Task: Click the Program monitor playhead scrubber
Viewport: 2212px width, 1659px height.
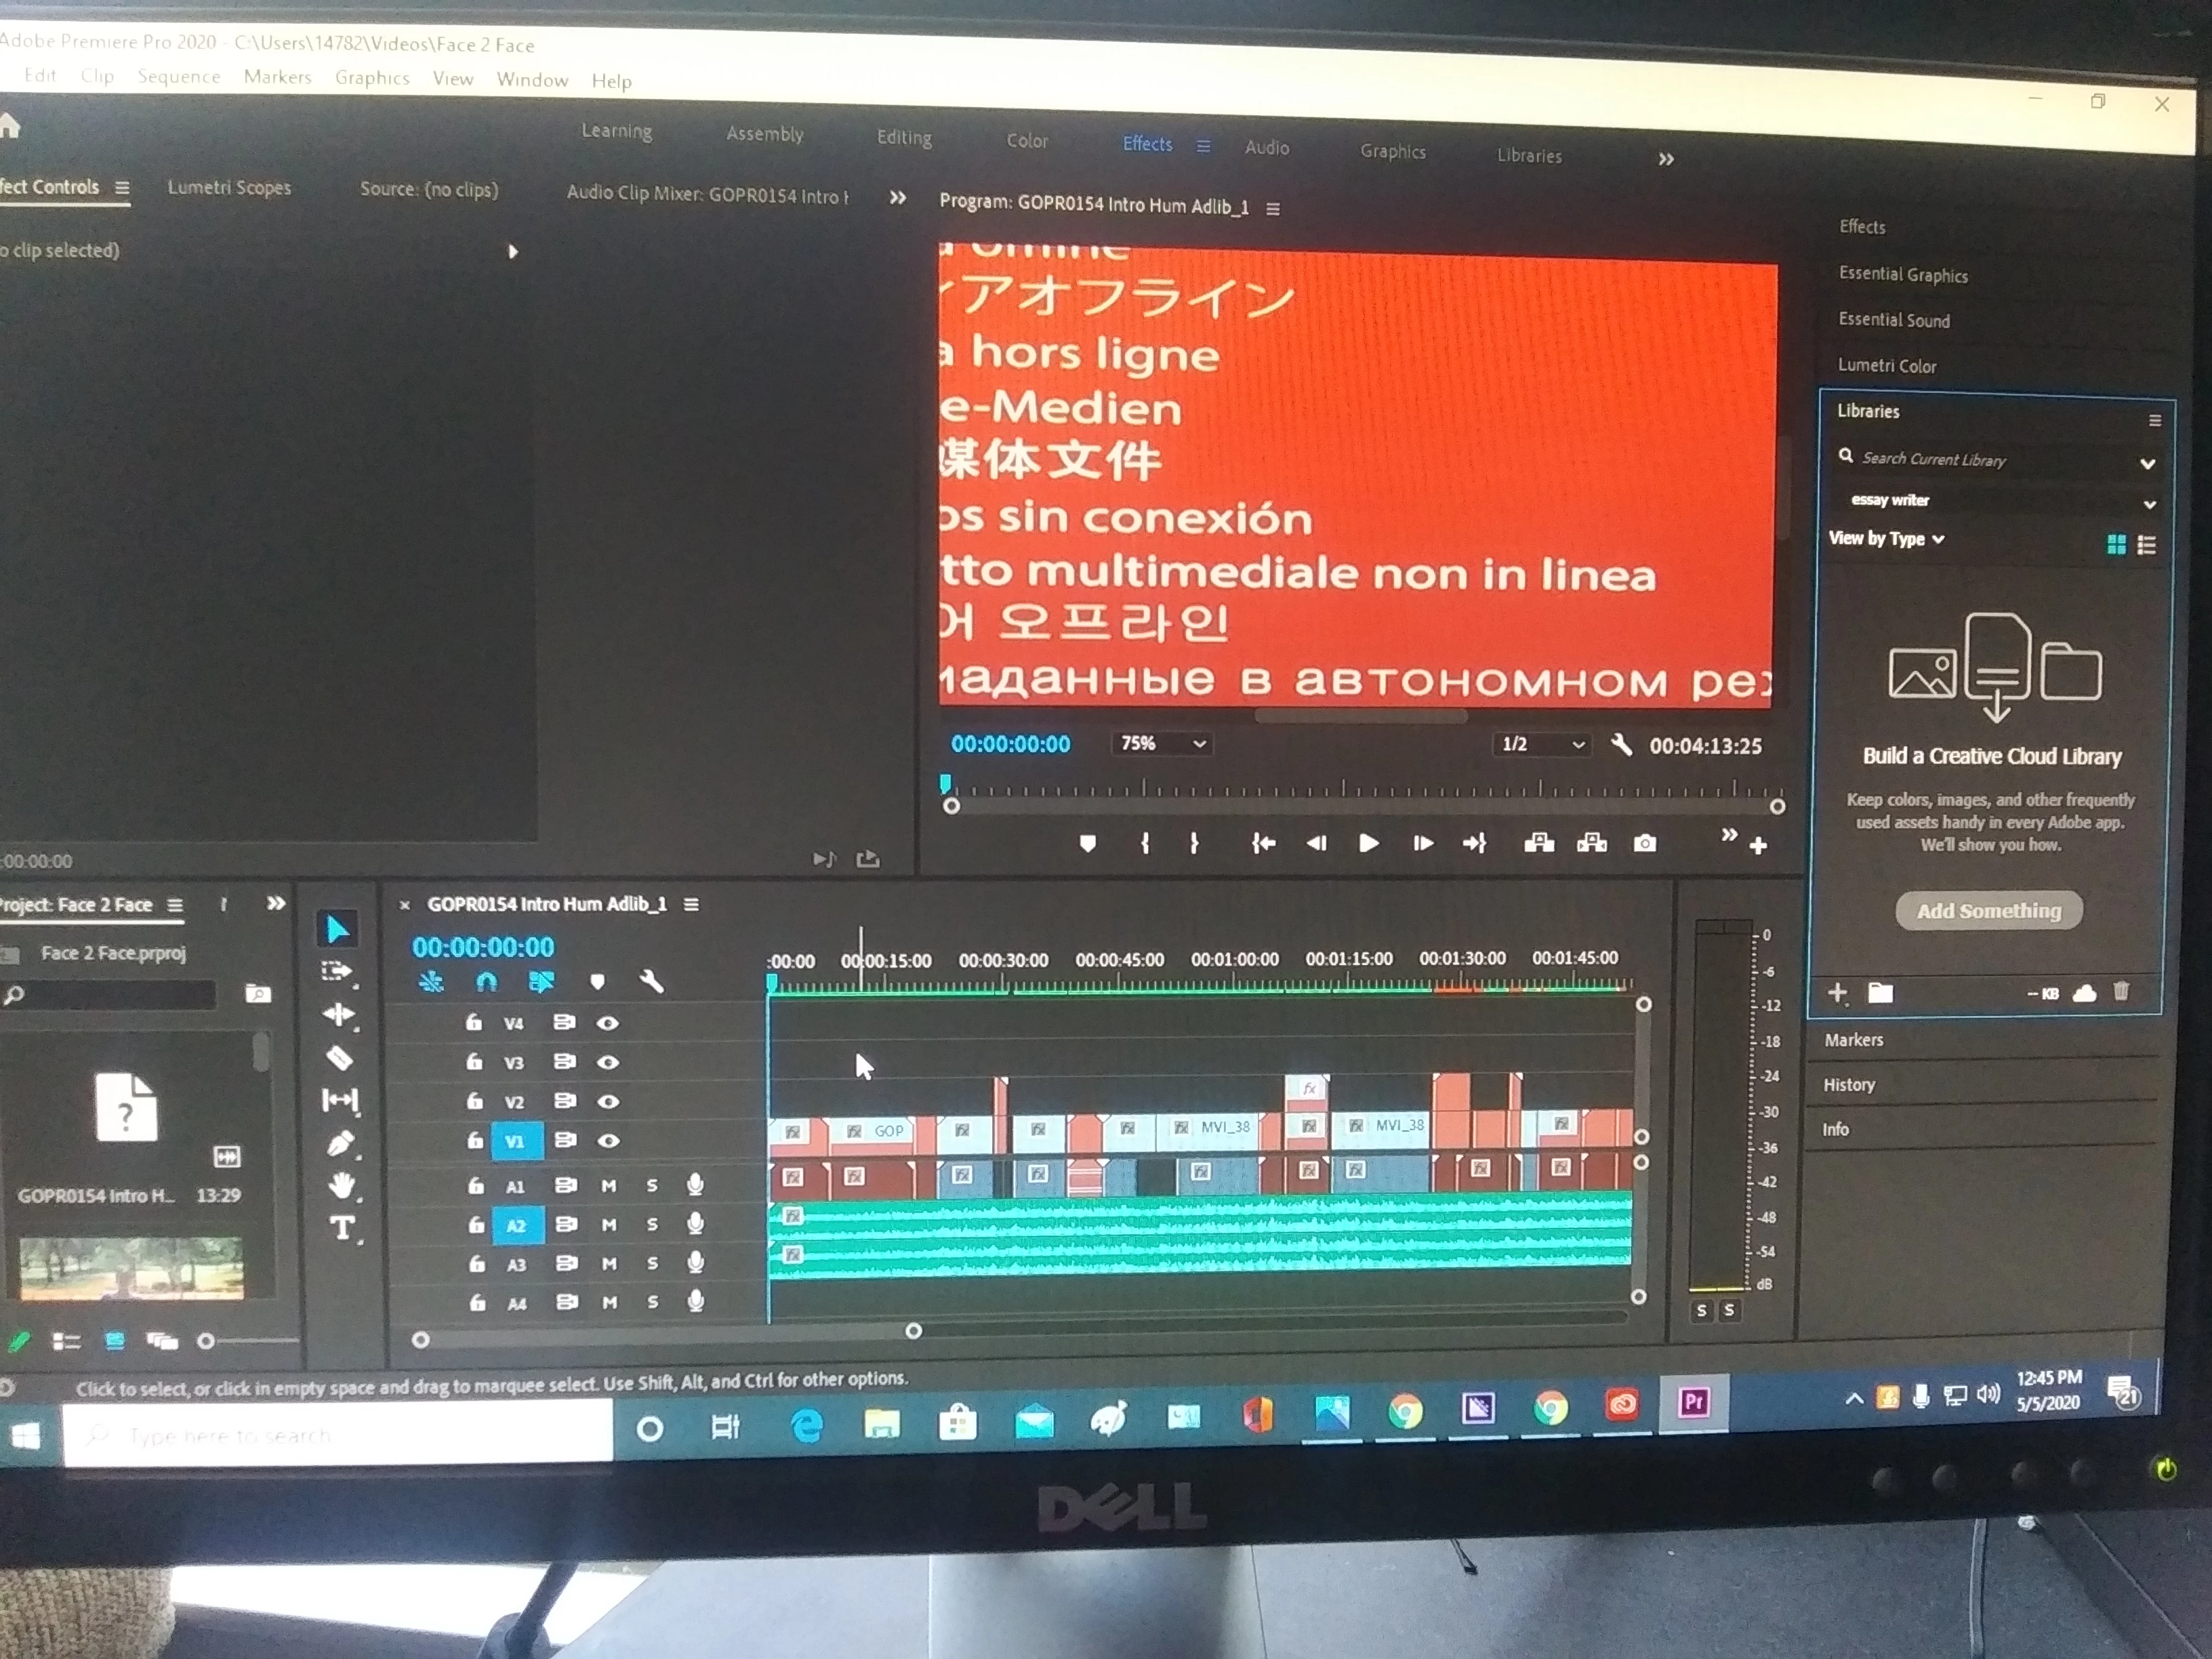Action: (946, 785)
